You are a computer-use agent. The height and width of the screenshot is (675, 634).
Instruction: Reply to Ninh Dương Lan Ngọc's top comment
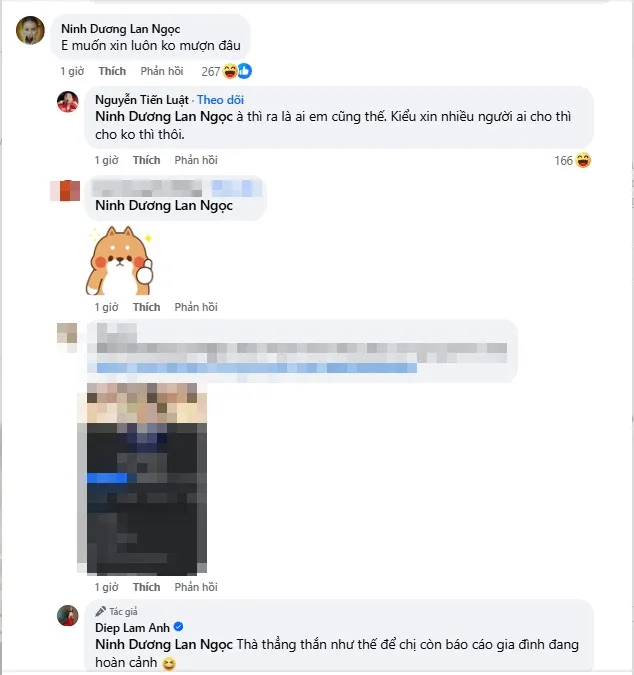click(162, 71)
